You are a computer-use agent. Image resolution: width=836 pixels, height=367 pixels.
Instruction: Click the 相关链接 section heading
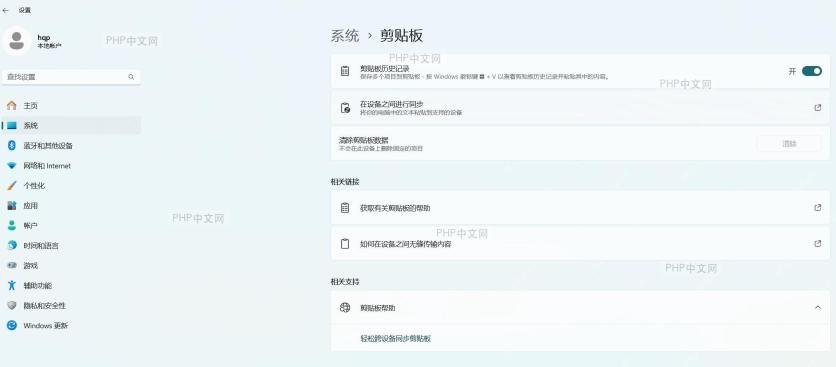345,182
